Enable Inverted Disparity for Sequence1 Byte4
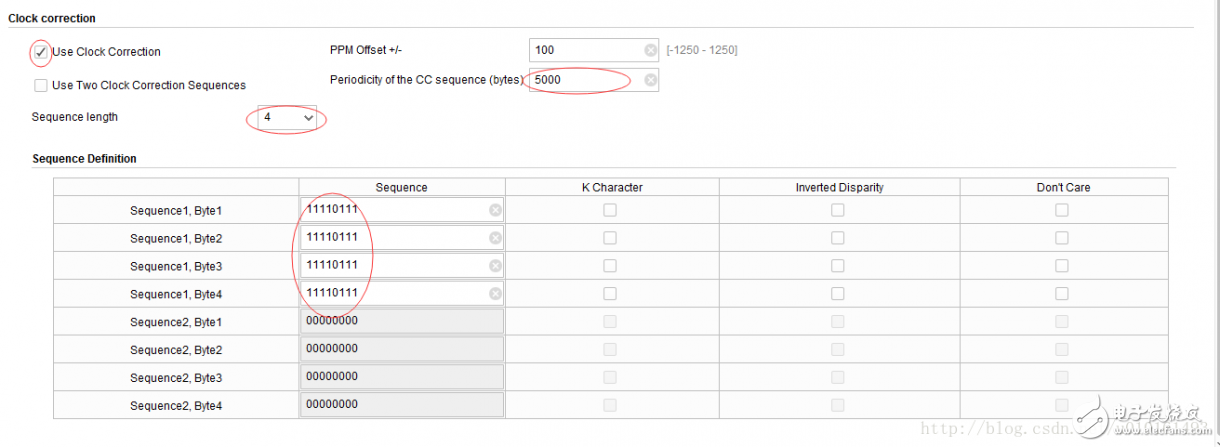The width and height of the screenshot is (1220, 447). (838, 294)
